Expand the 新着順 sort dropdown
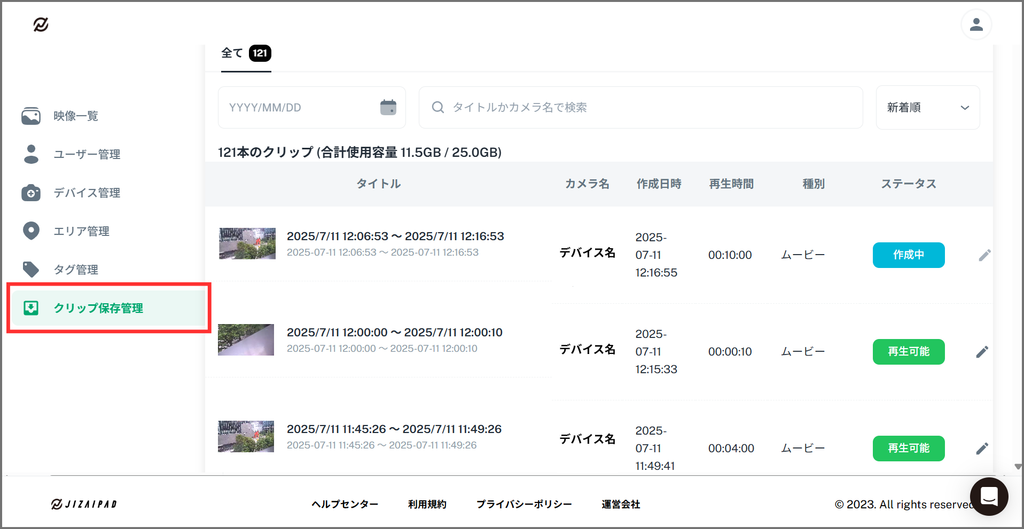Viewport: 1024px width, 529px height. [927, 107]
